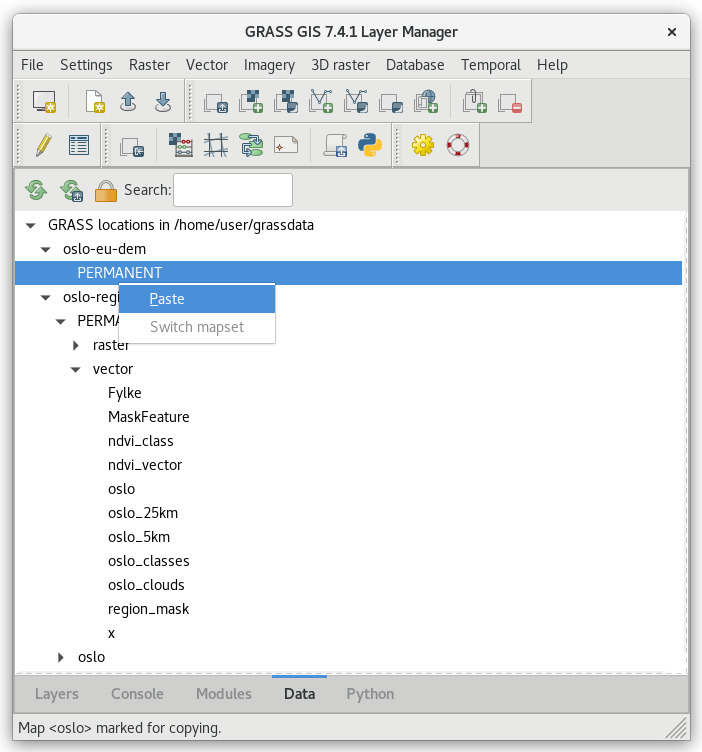Open the raster map calculator icon

(181, 145)
